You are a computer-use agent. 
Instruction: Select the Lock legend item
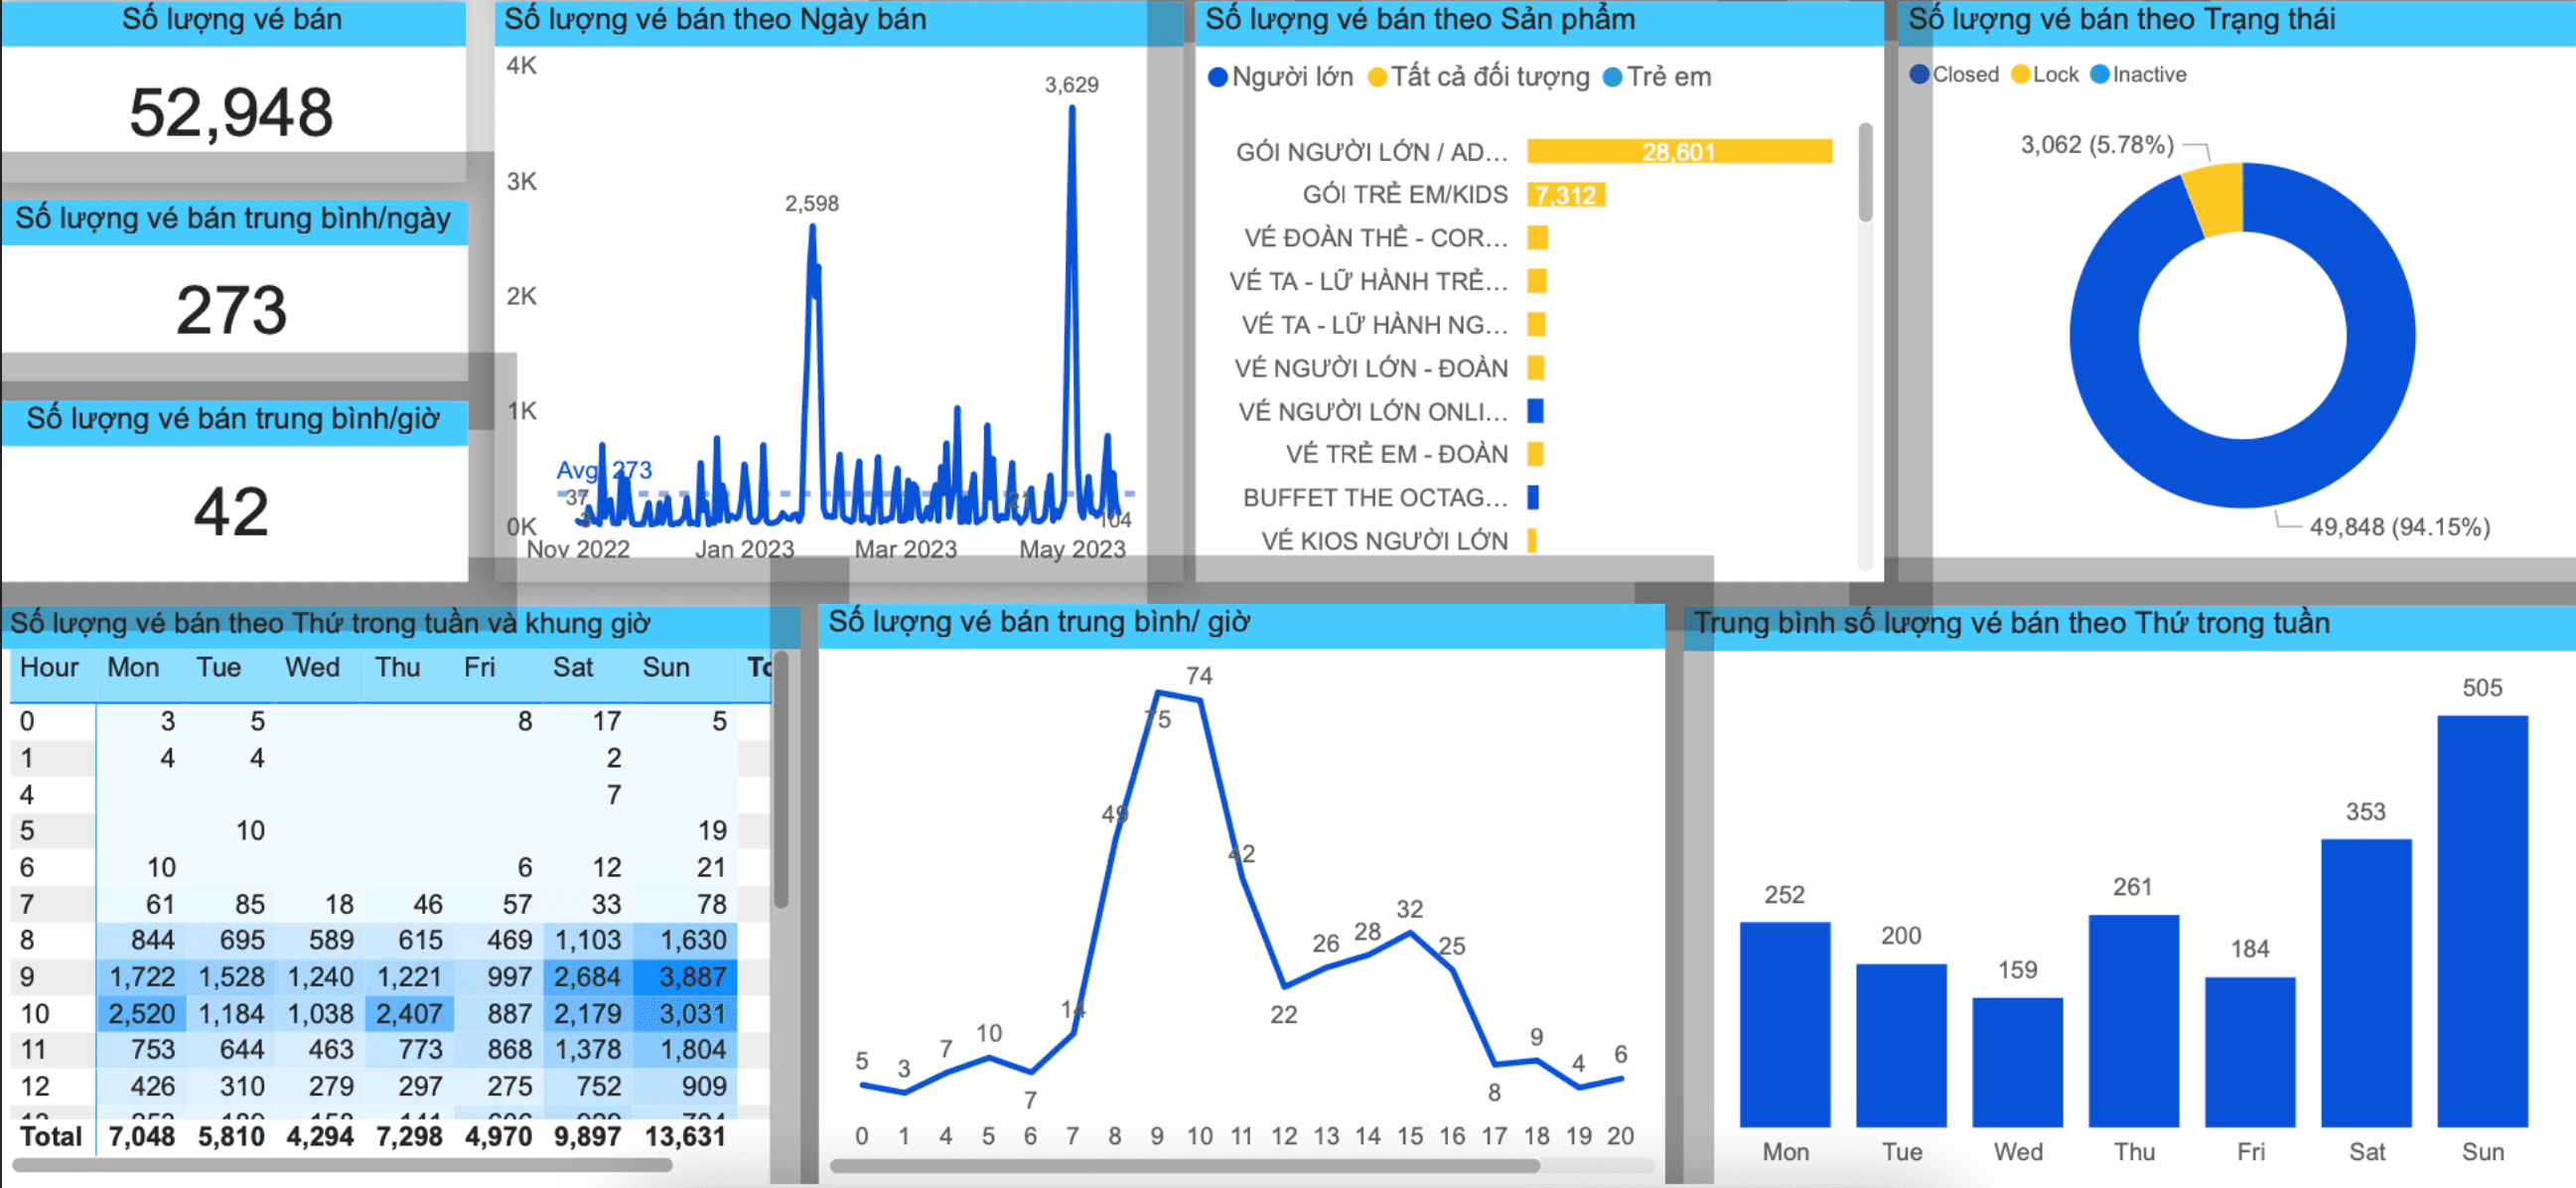click(x=2044, y=74)
